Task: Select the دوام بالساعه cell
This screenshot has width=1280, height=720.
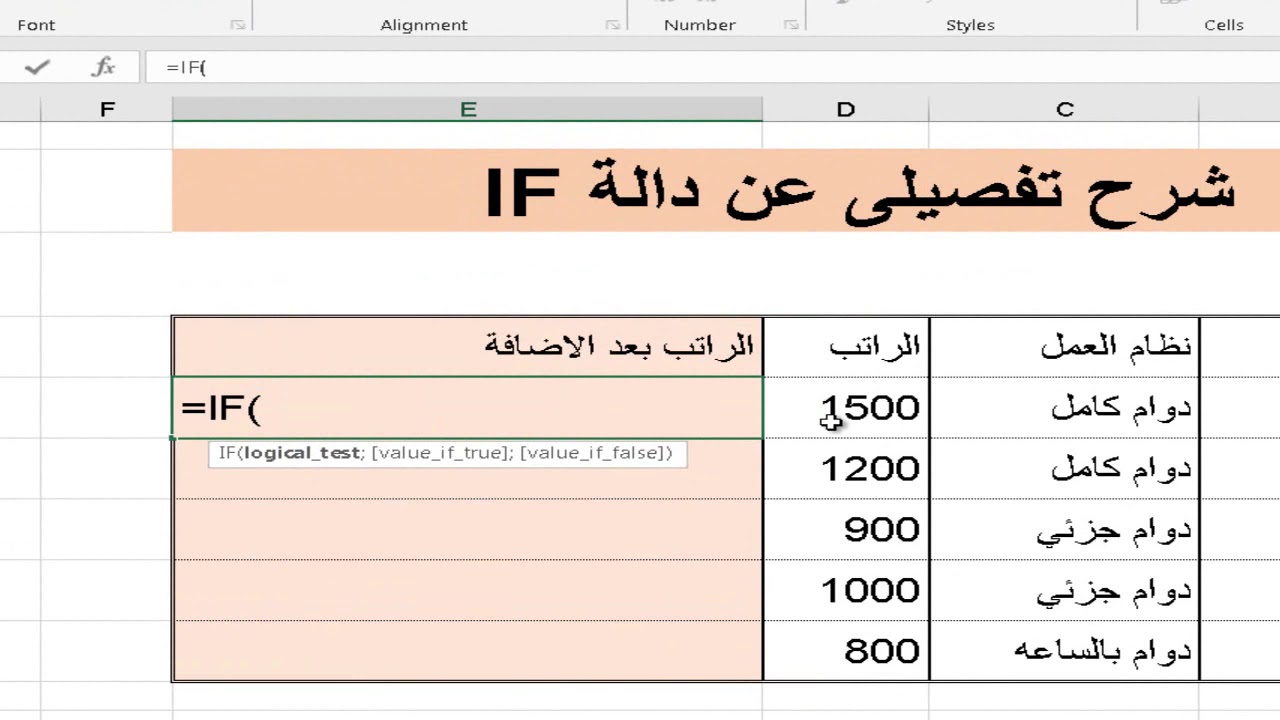Action: [x=1064, y=651]
